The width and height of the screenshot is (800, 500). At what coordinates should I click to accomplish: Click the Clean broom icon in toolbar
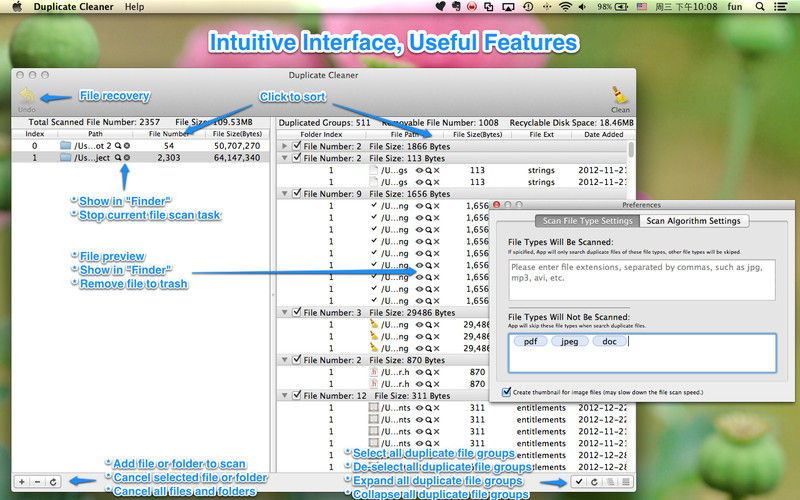tap(620, 95)
